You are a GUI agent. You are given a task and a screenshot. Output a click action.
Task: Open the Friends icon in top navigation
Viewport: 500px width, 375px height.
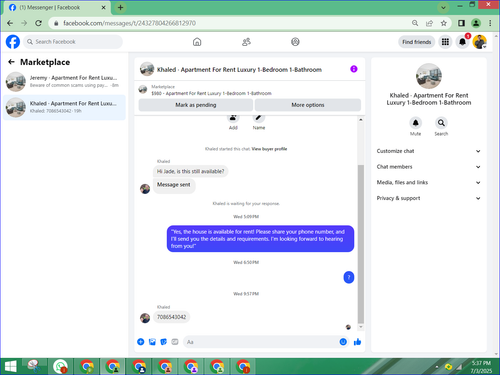(246, 42)
